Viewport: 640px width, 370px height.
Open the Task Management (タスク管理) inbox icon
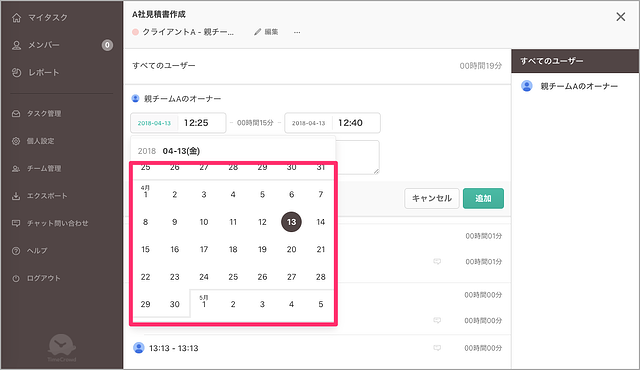click(16, 113)
